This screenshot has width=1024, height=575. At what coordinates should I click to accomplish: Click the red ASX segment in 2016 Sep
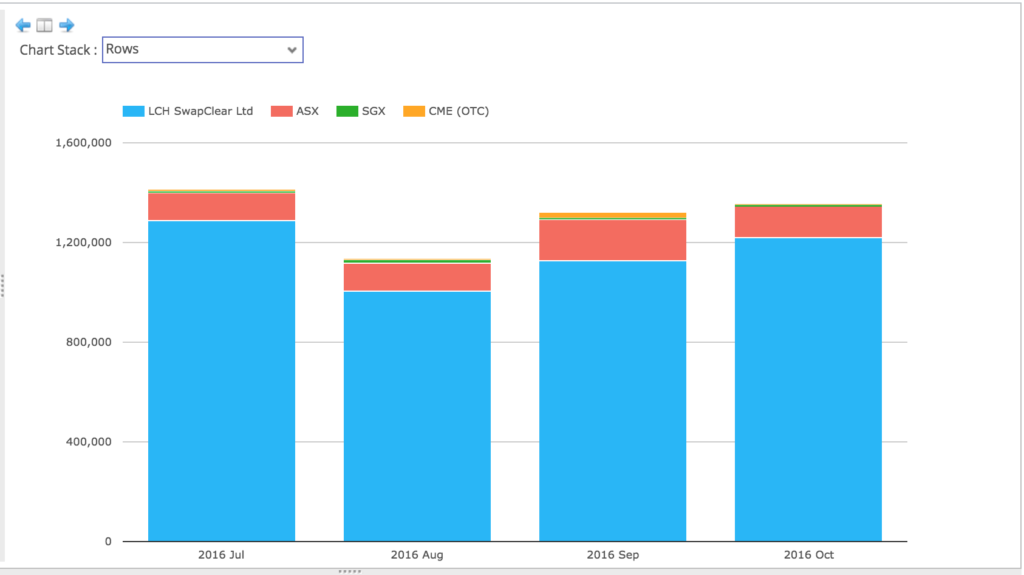[613, 240]
